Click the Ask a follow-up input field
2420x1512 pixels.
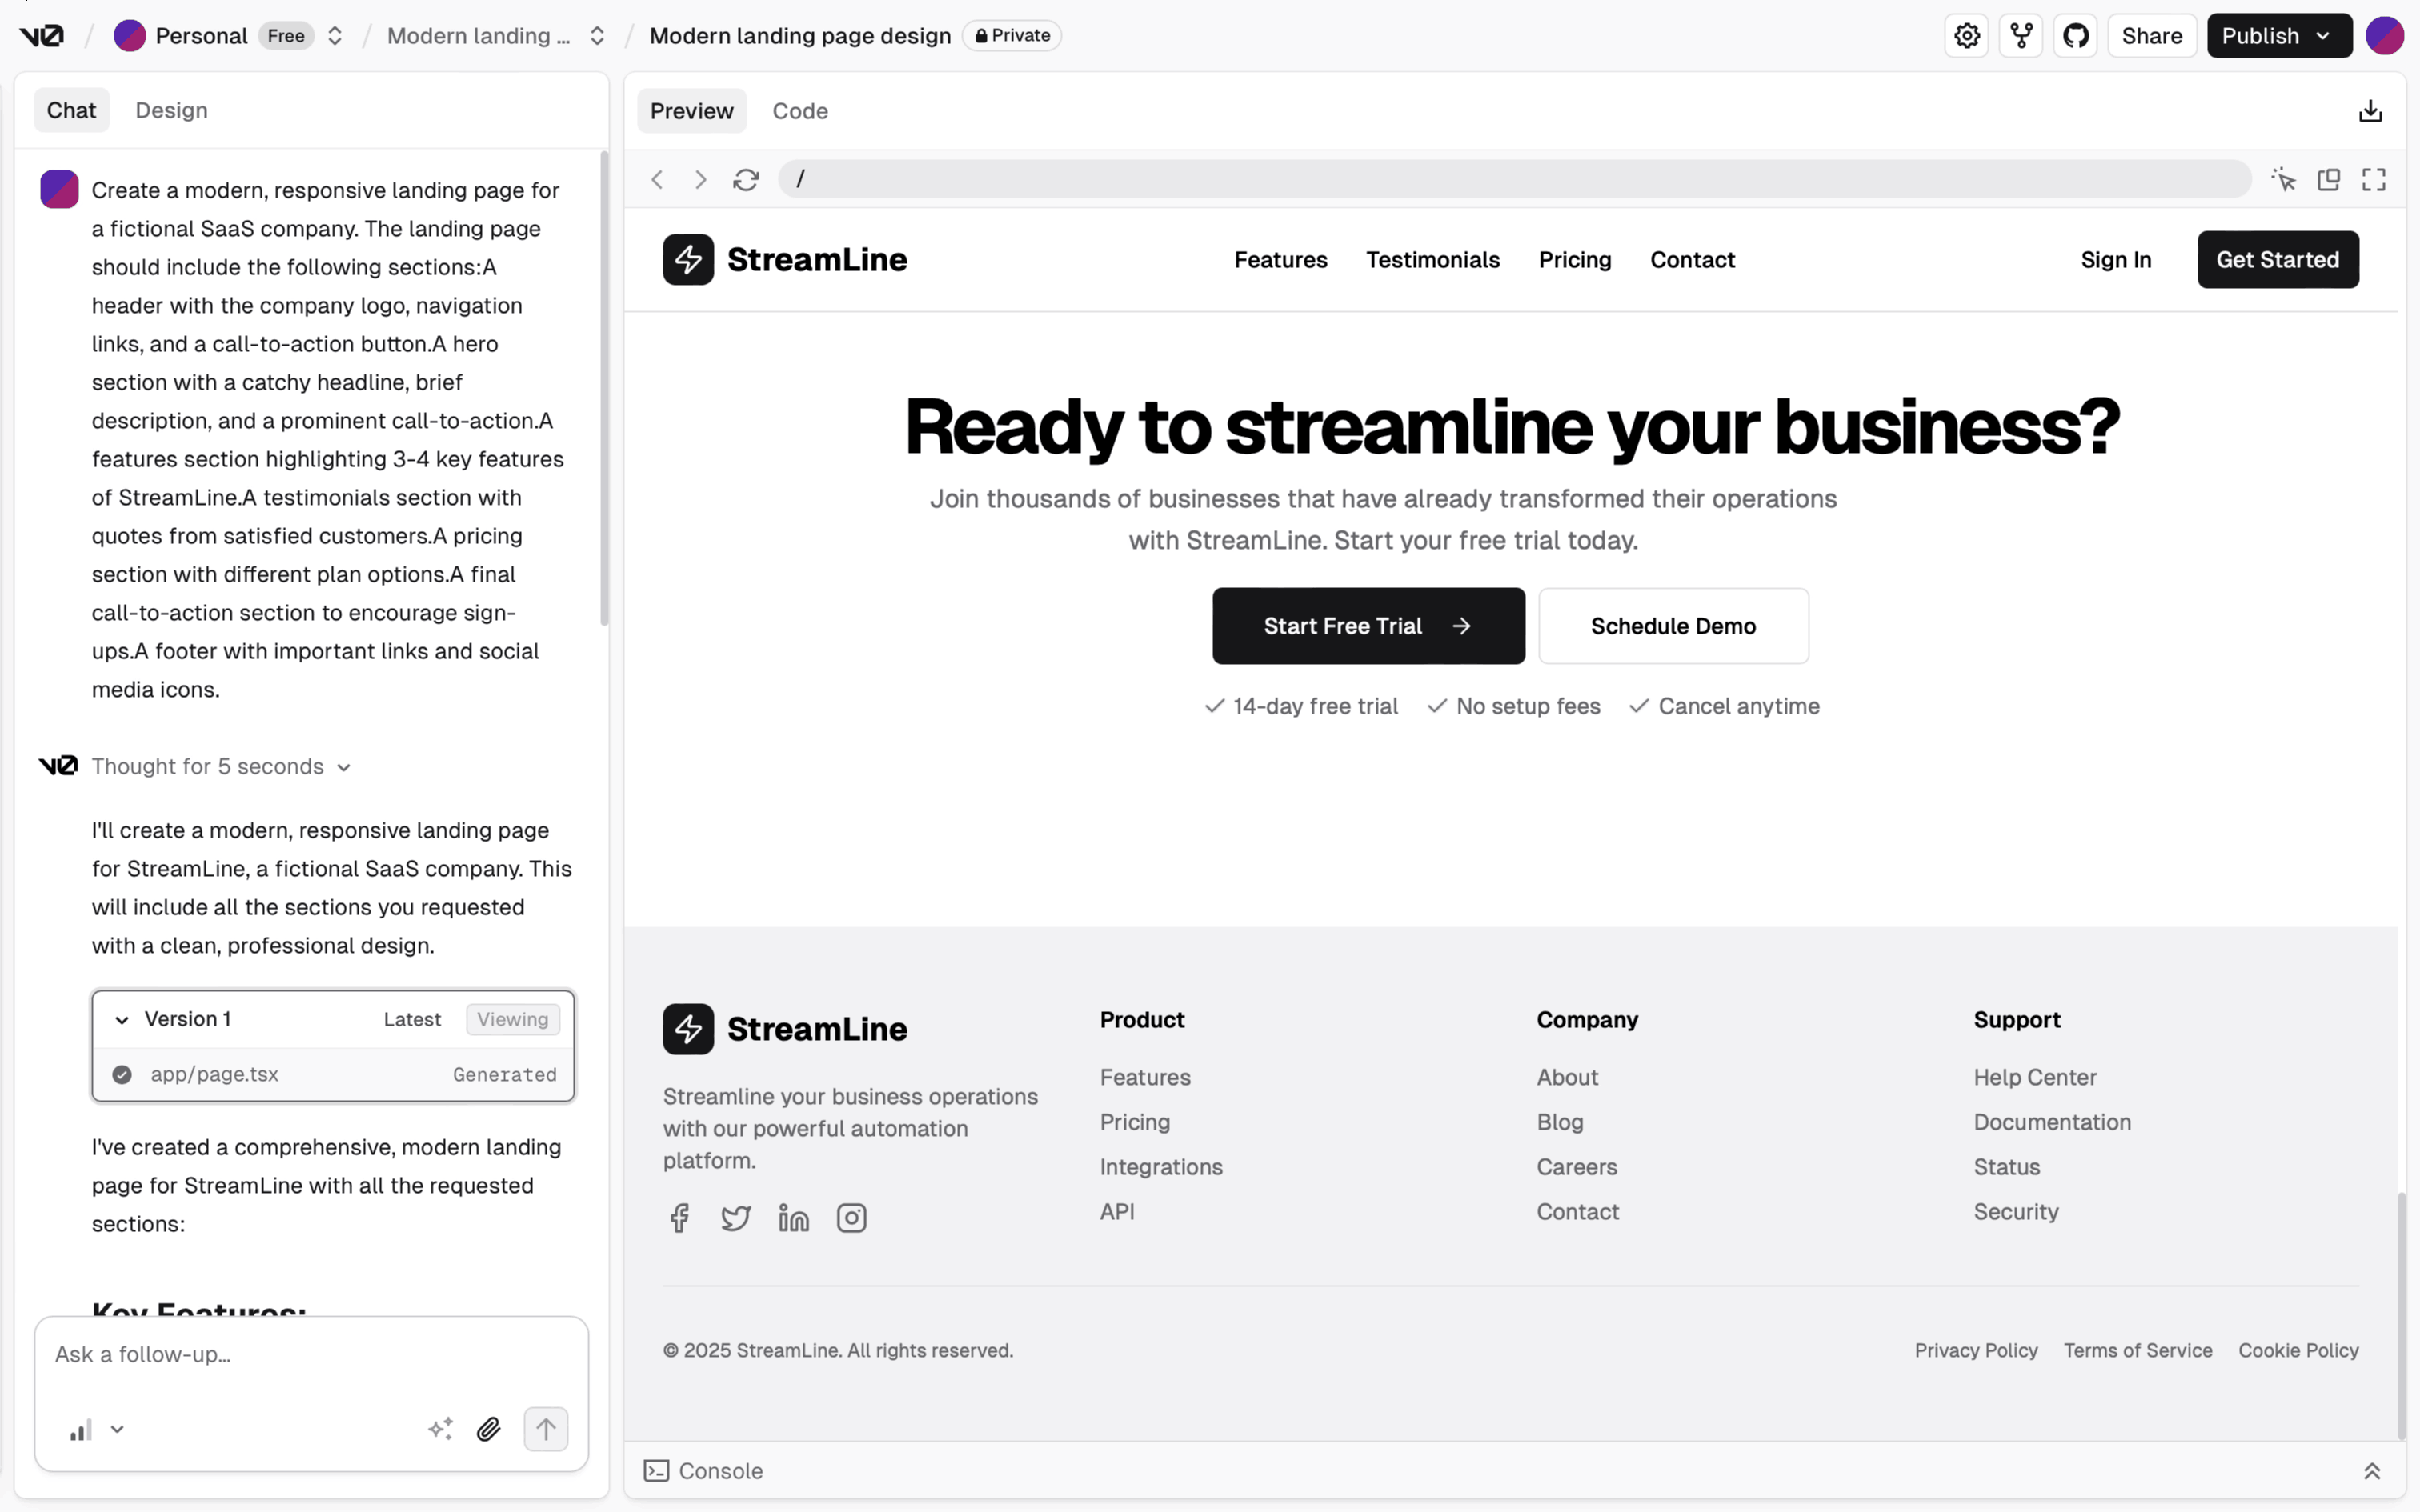pyautogui.click(x=310, y=1355)
